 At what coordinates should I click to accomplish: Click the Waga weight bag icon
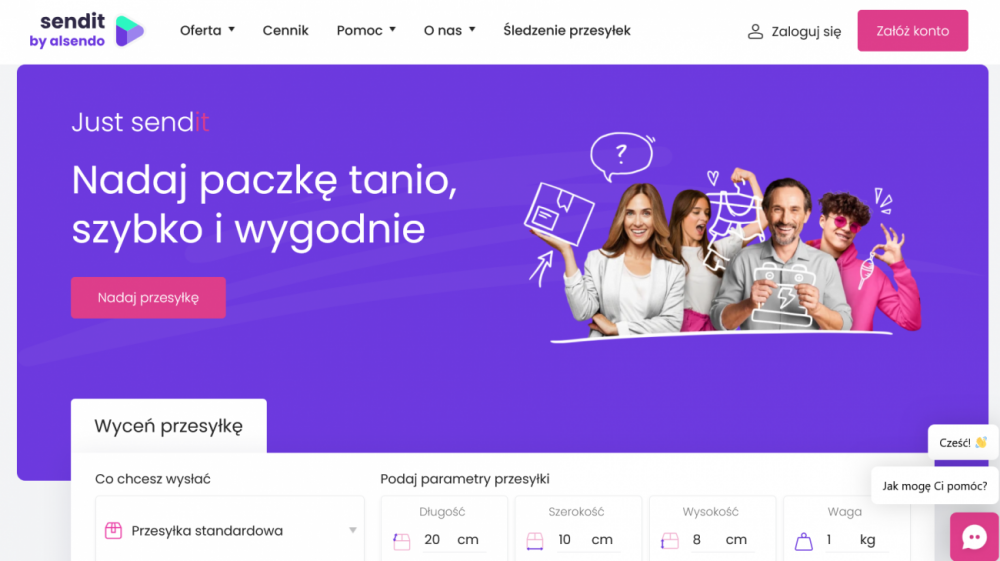(804, 541)
